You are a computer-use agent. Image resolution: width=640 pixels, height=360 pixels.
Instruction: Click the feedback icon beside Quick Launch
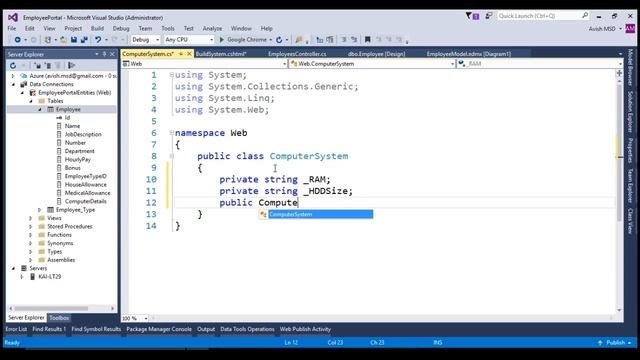[488, 16]
